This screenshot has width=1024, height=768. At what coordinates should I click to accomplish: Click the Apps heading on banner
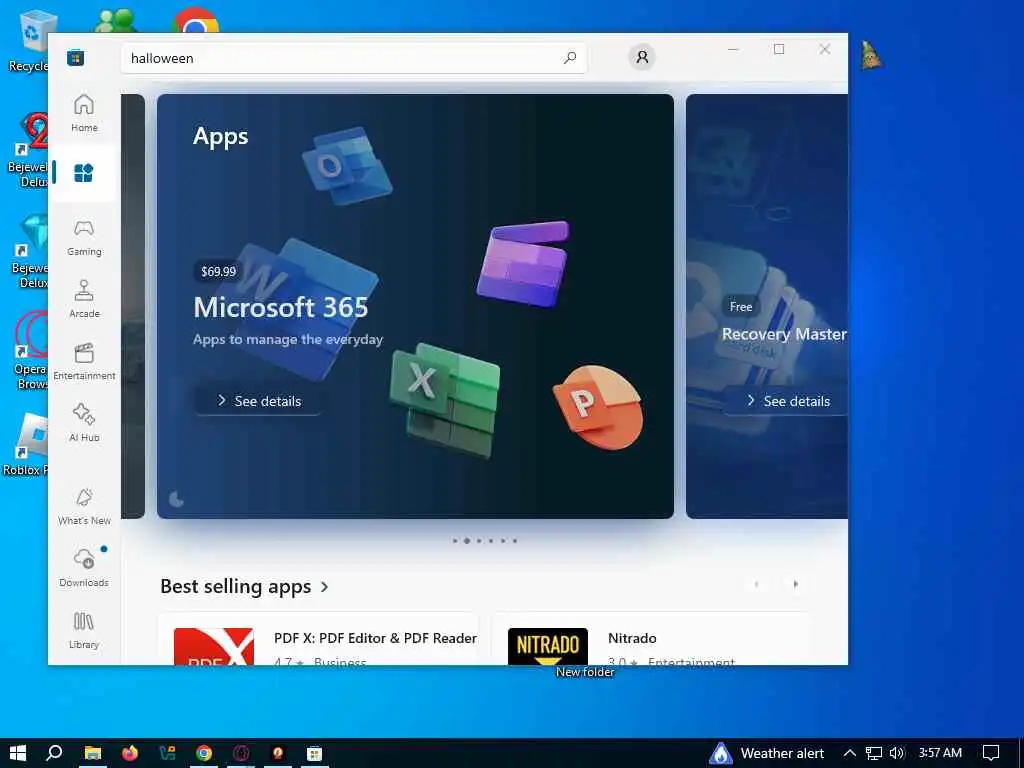[x=221, y=136]
